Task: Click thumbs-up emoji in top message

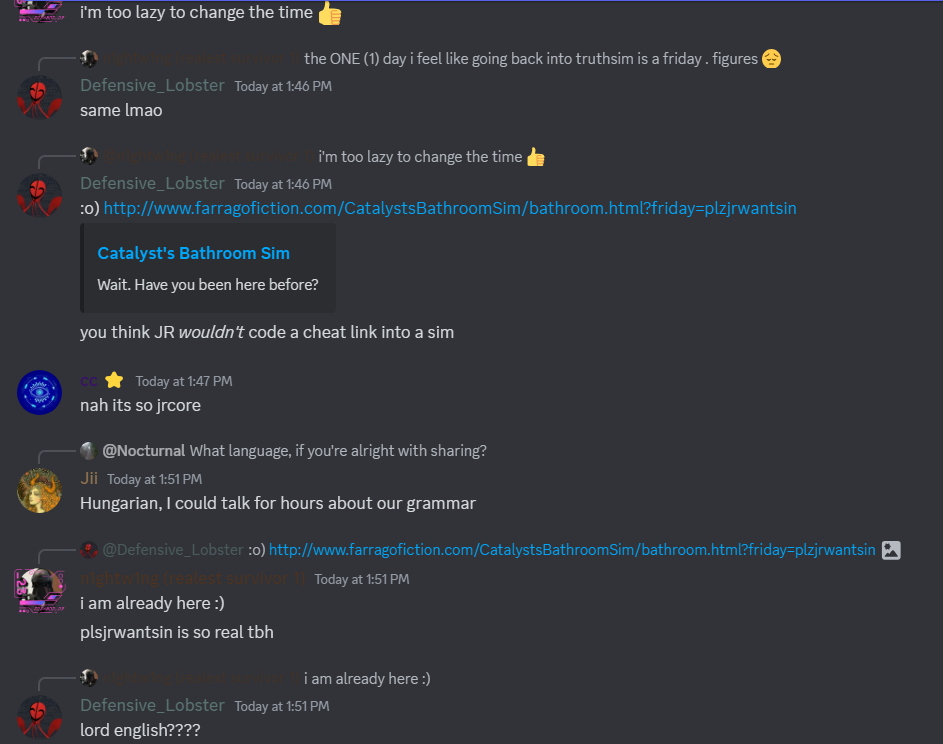Action: coord(330,13)
